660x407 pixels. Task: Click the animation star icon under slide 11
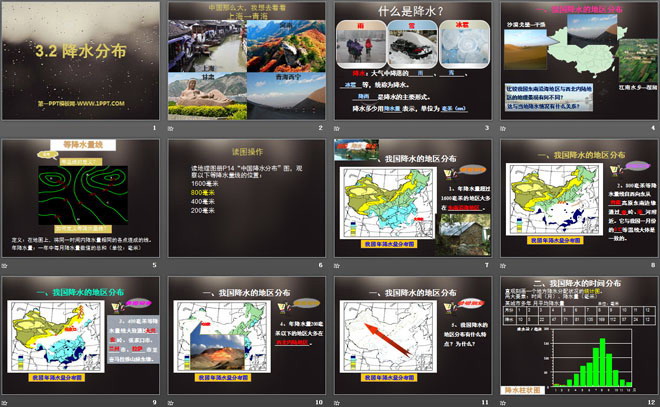point(337,403)
